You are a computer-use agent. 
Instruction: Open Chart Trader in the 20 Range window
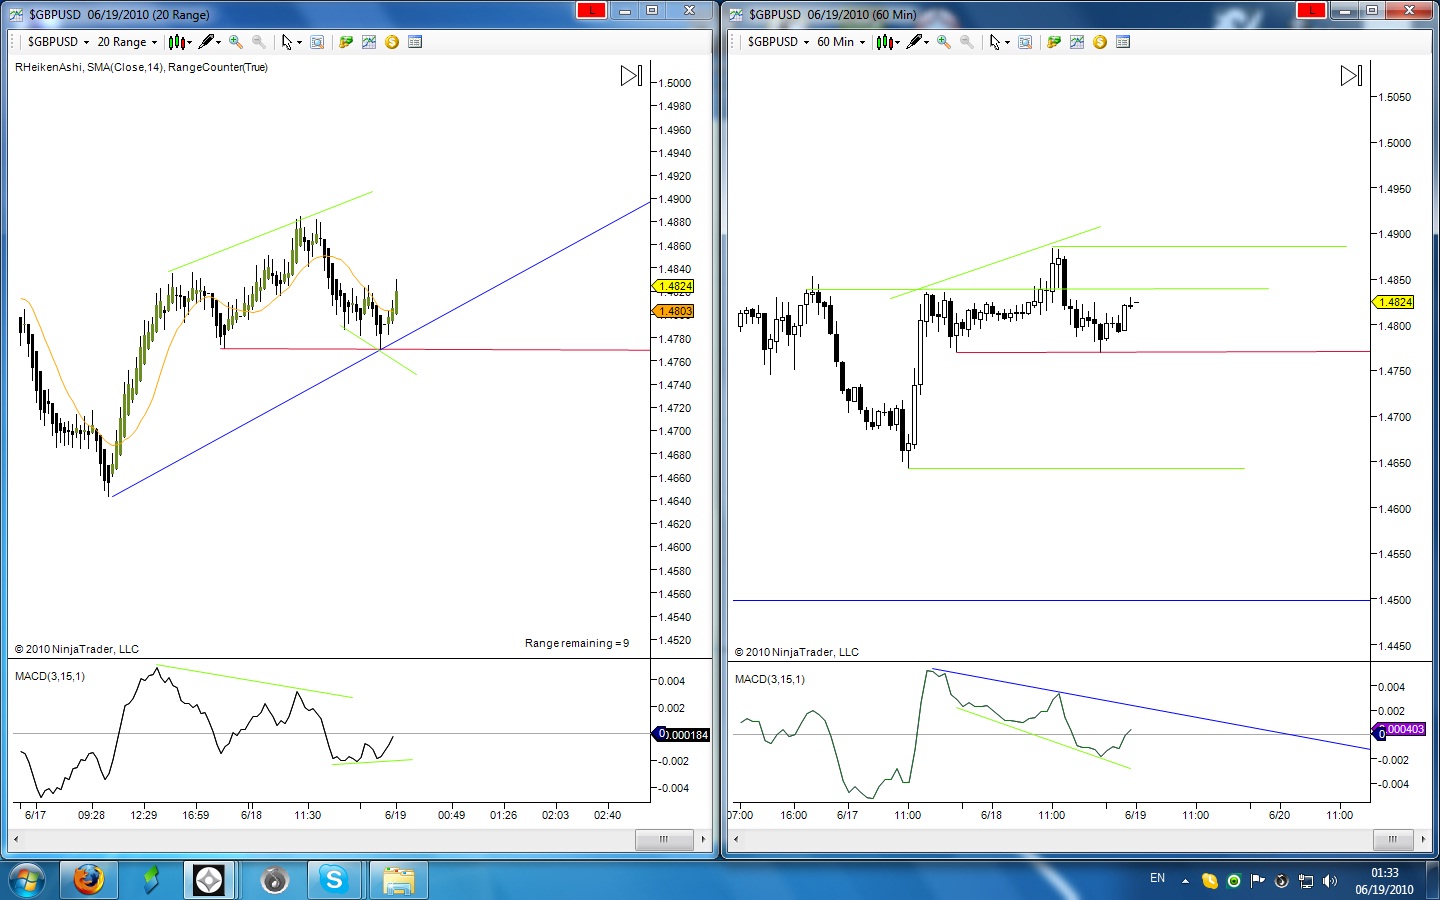(x=346, y=42)
